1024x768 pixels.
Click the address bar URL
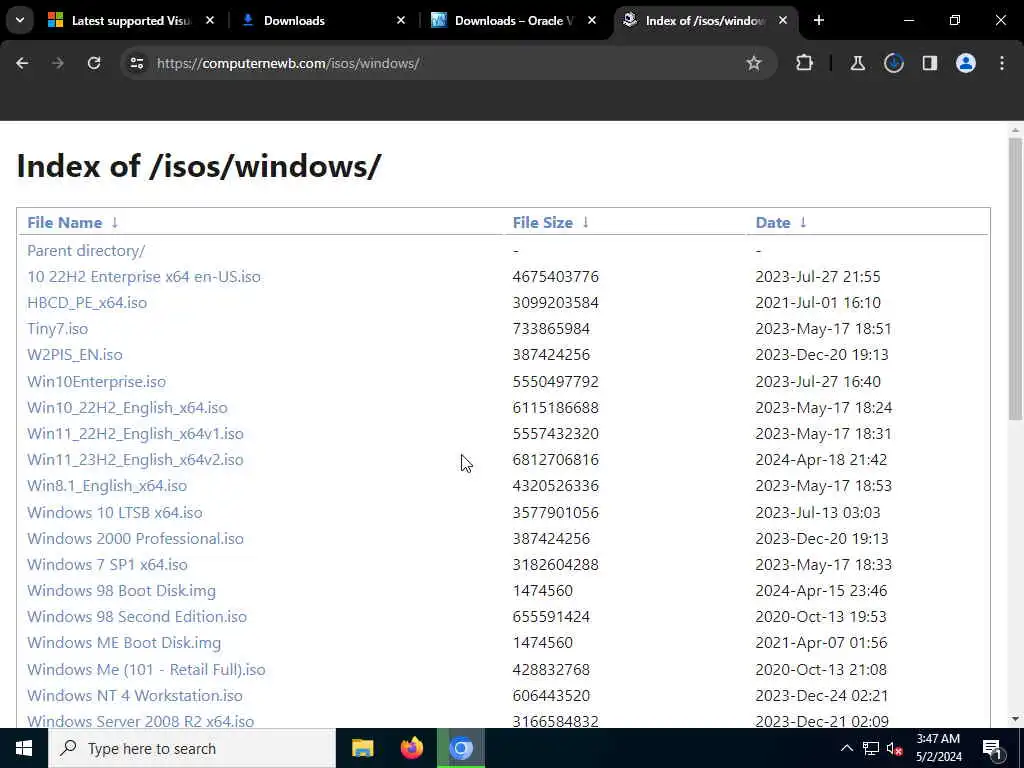[x=288, y=63]
